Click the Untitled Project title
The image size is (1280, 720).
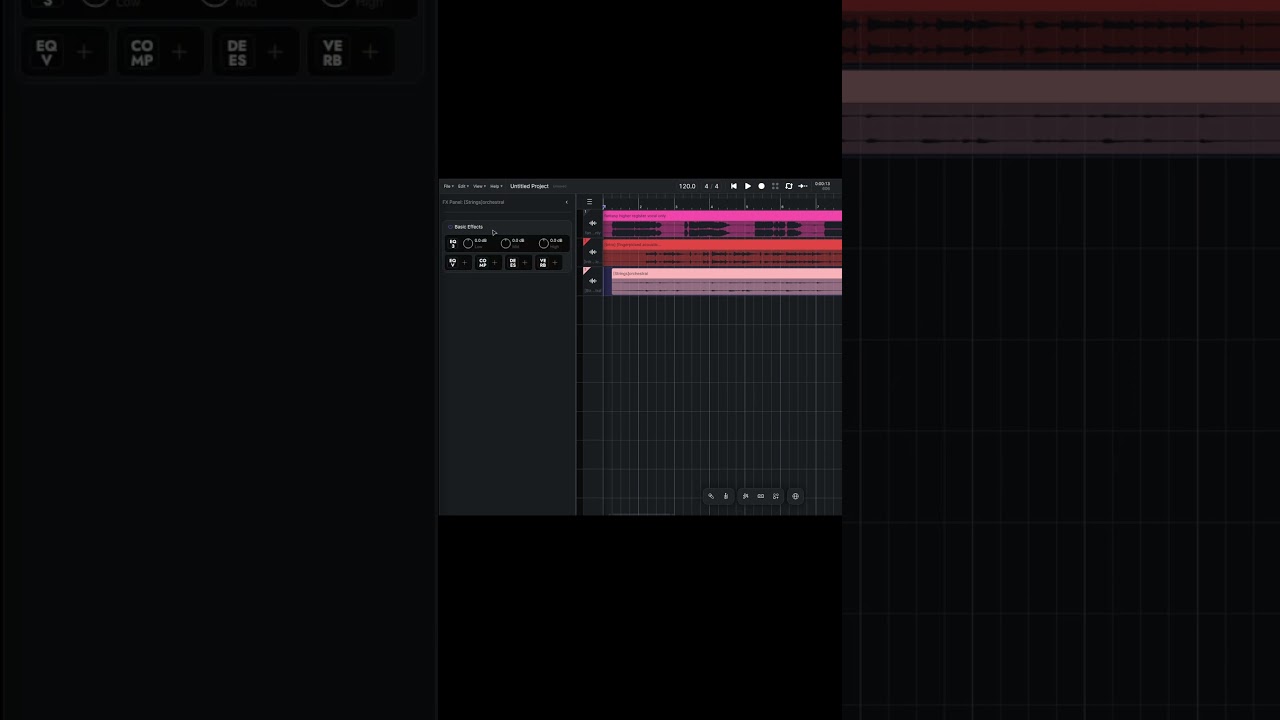coord(529,186)
